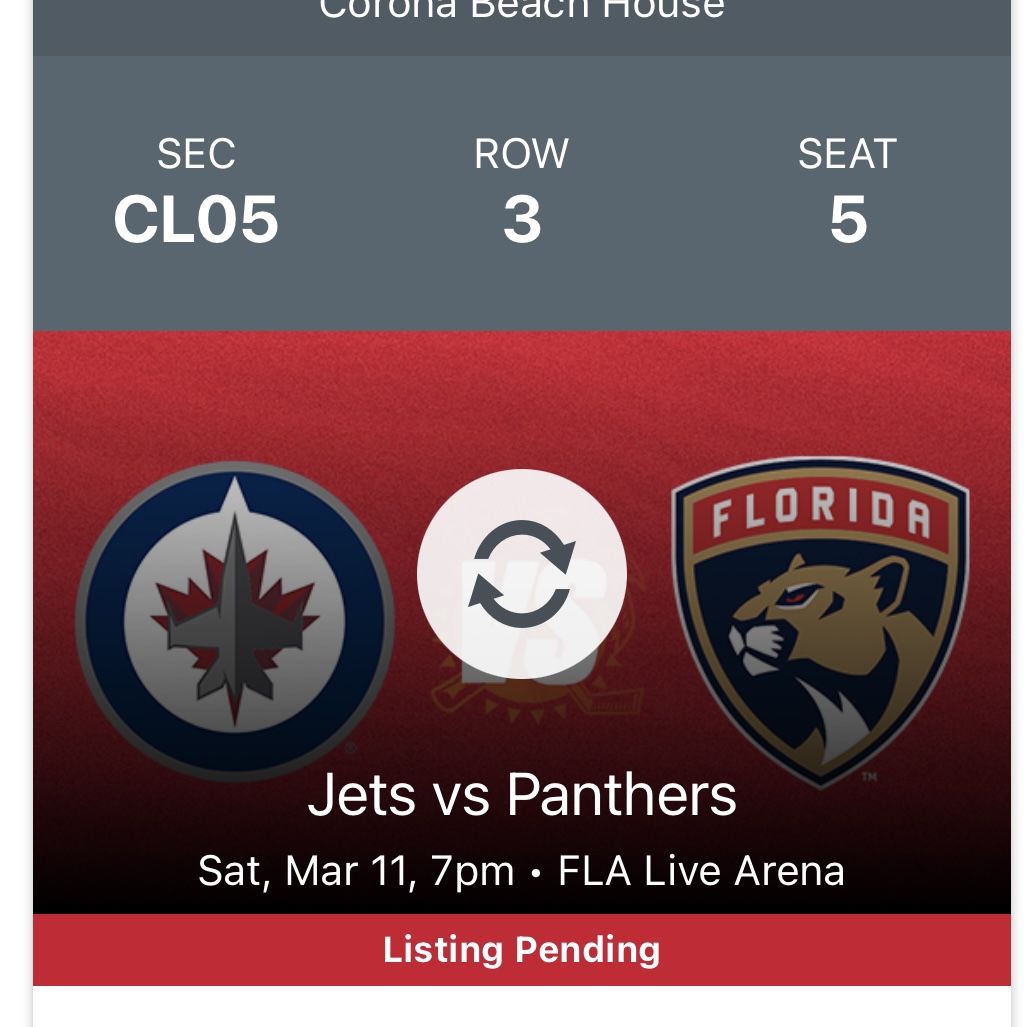Tap the white card below Listing Pending
1024x1027 pixels.
(522, 1006)
